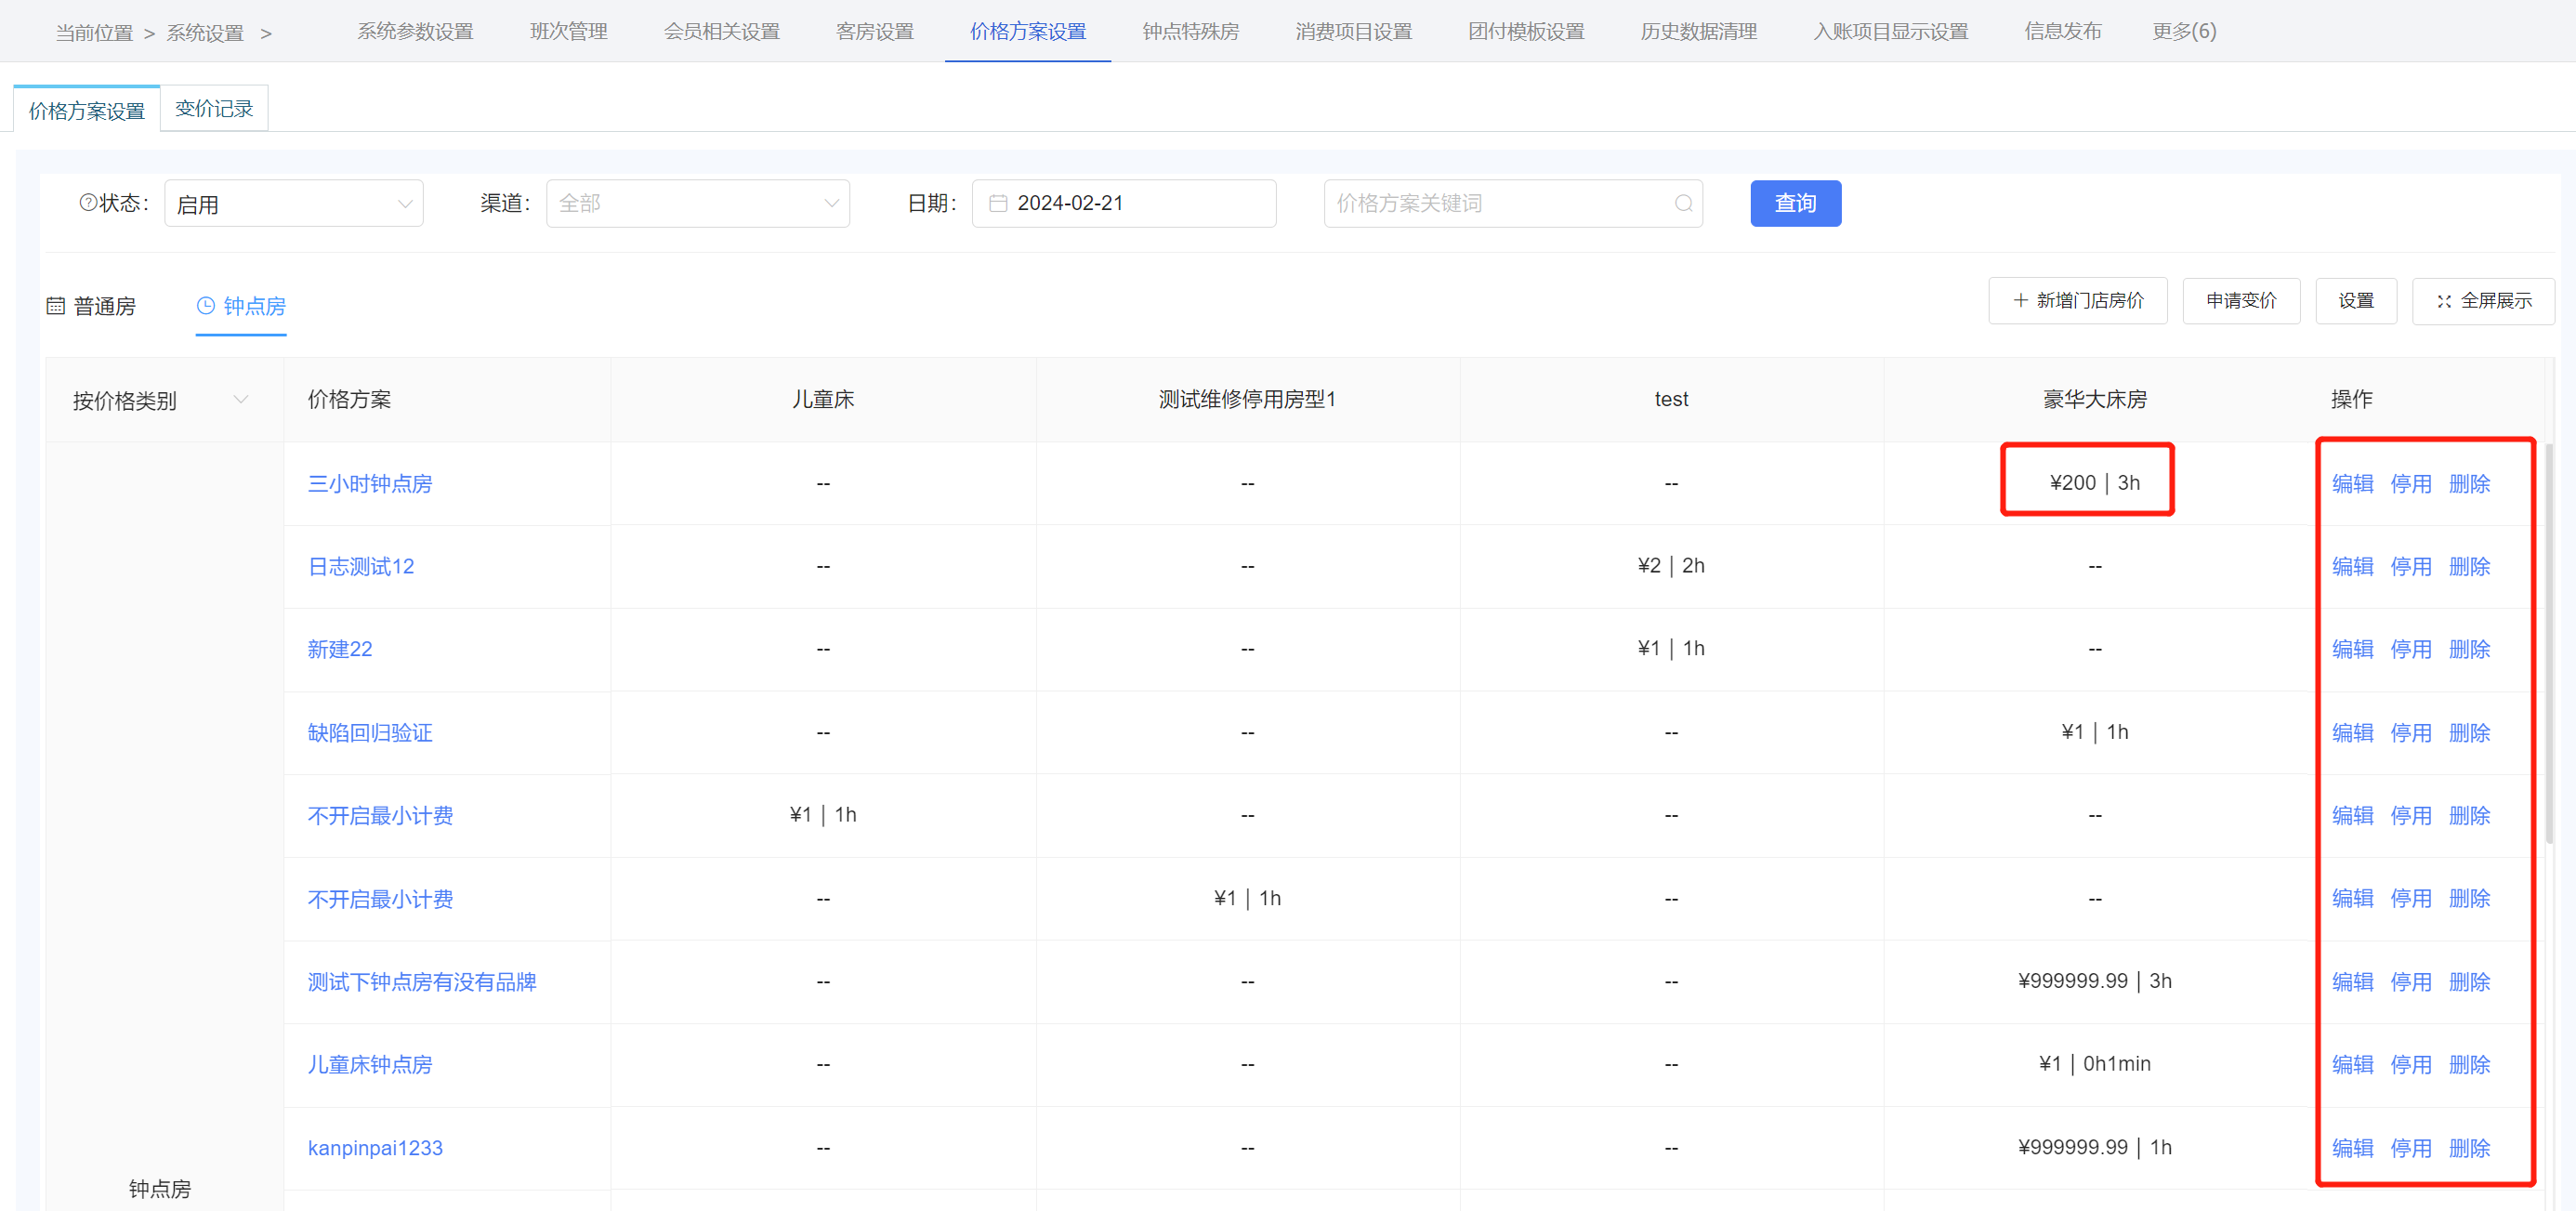2576x1211 pixels.
Task: Open the 状态 dropdown showing 启用
Action: click(x=293, y=204)
